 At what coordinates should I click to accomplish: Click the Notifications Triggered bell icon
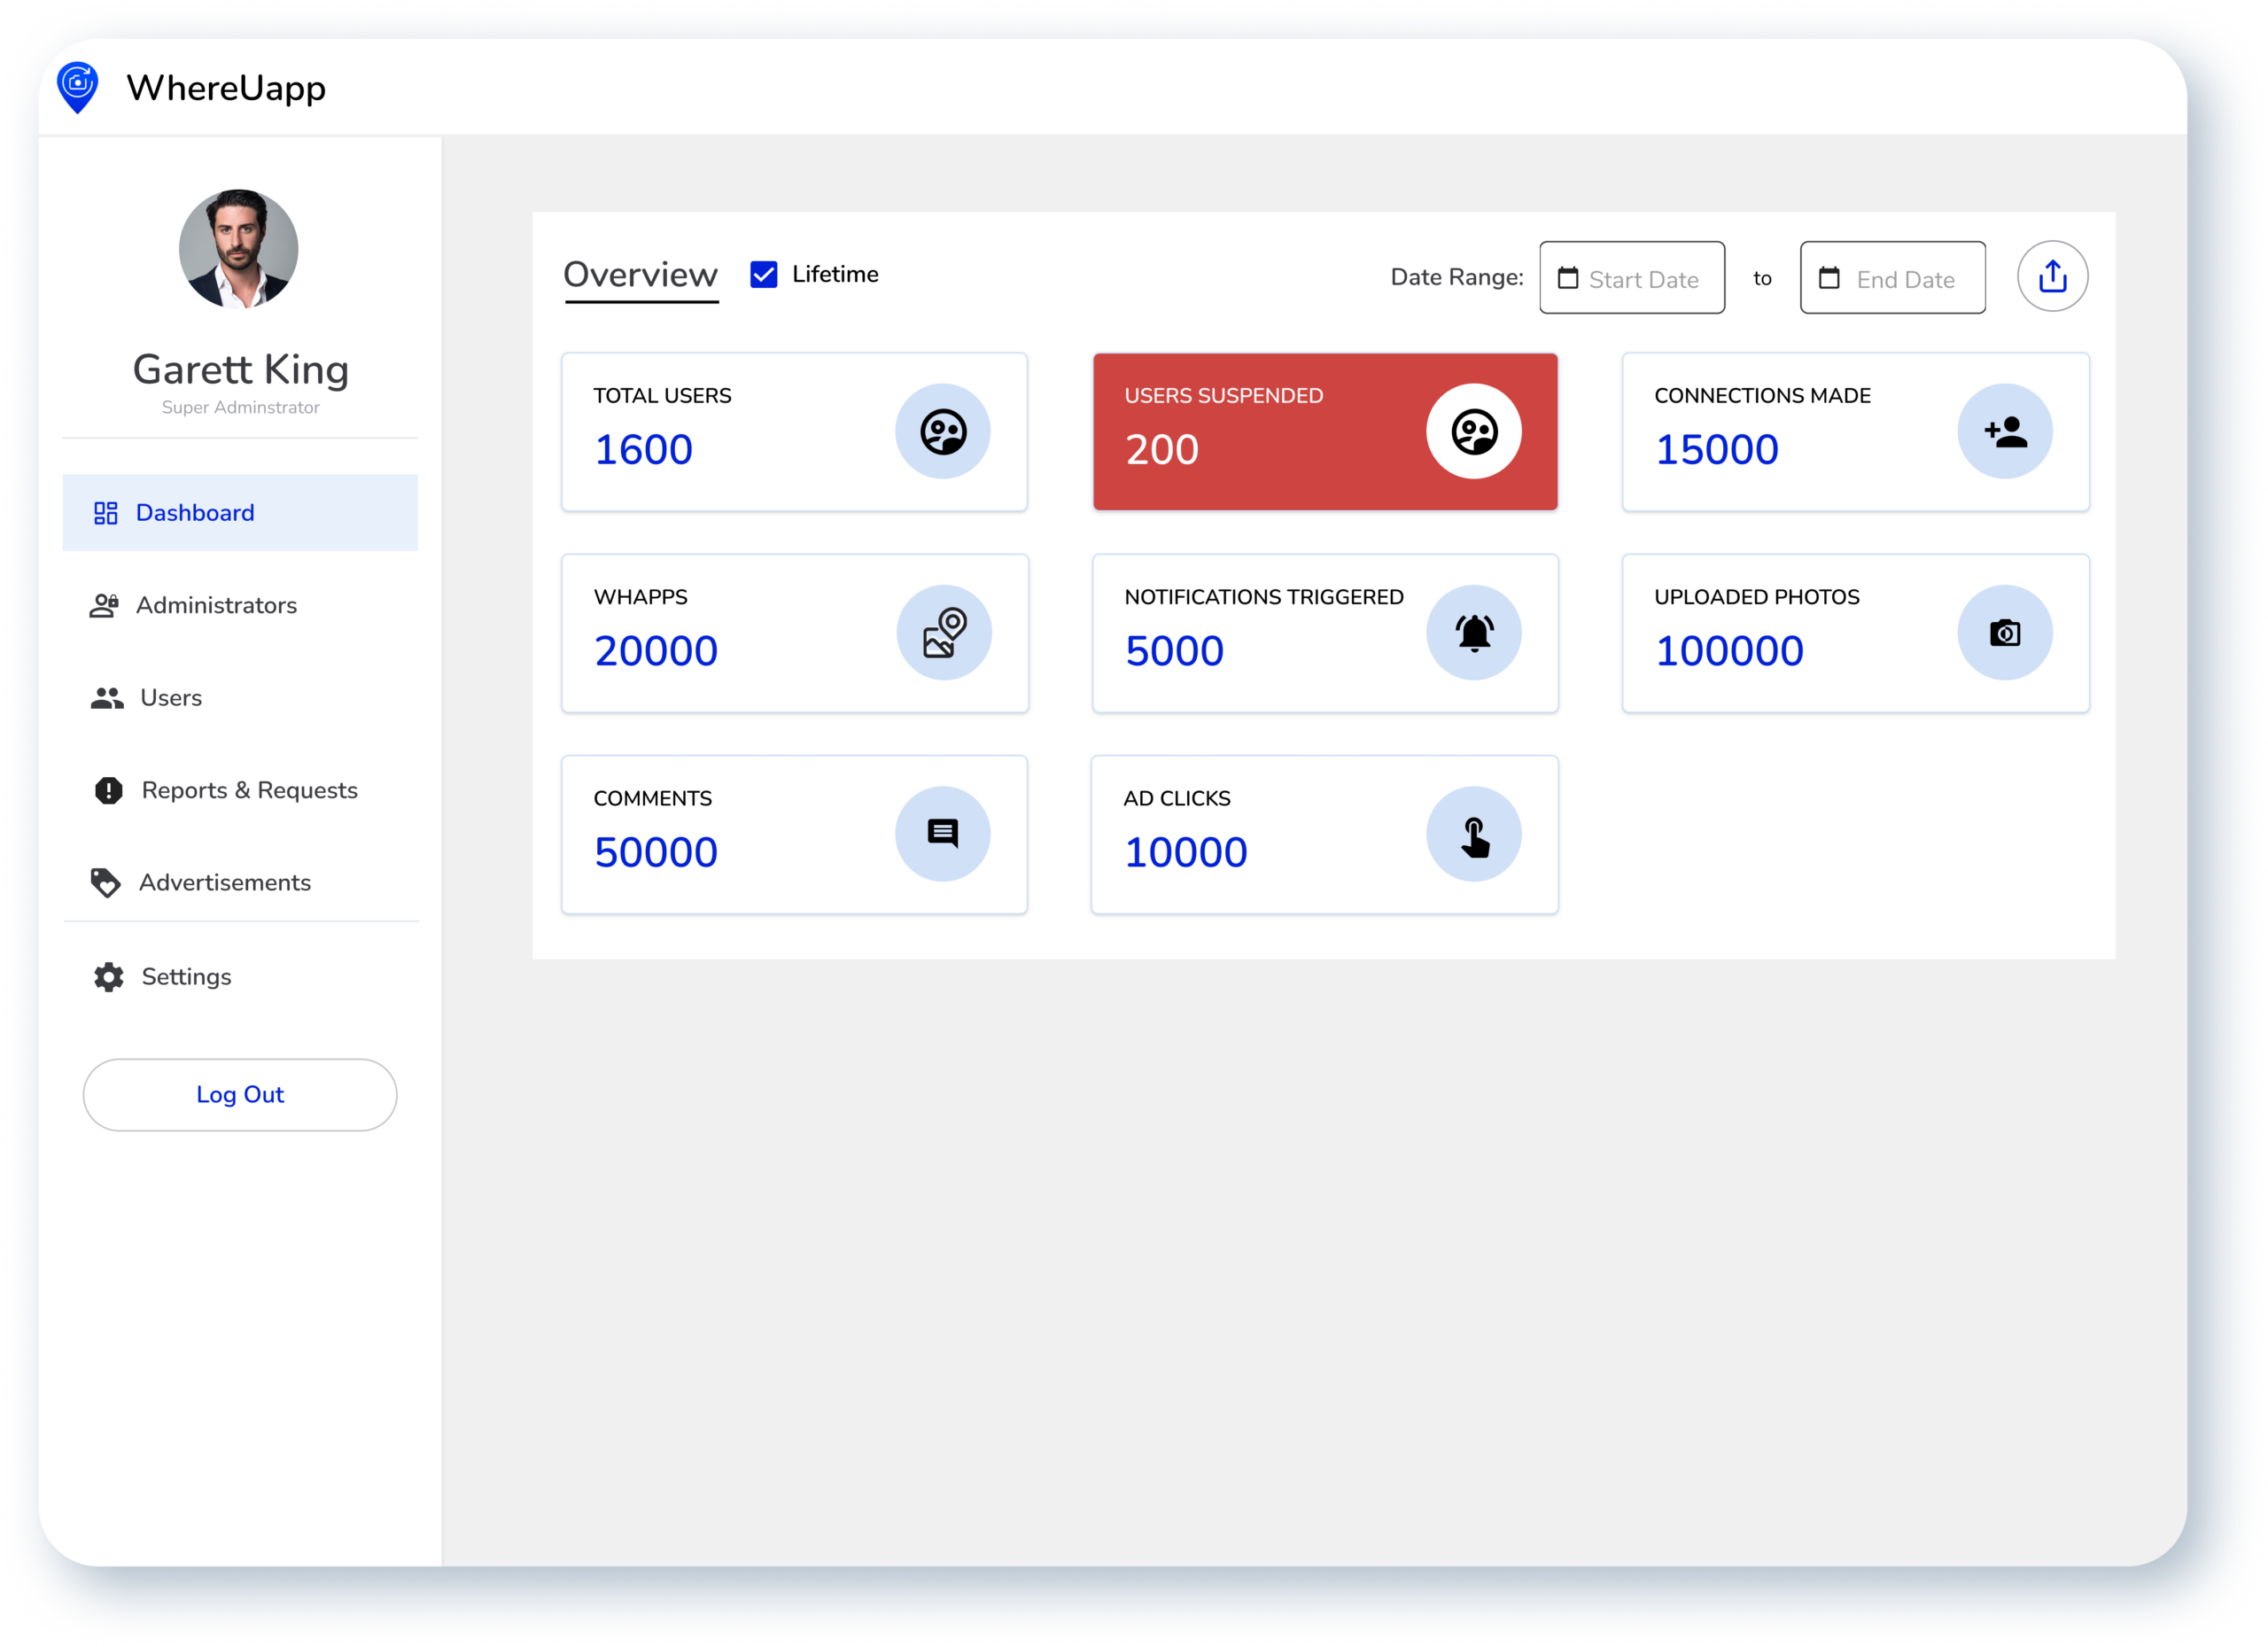tap(1473, 633)
